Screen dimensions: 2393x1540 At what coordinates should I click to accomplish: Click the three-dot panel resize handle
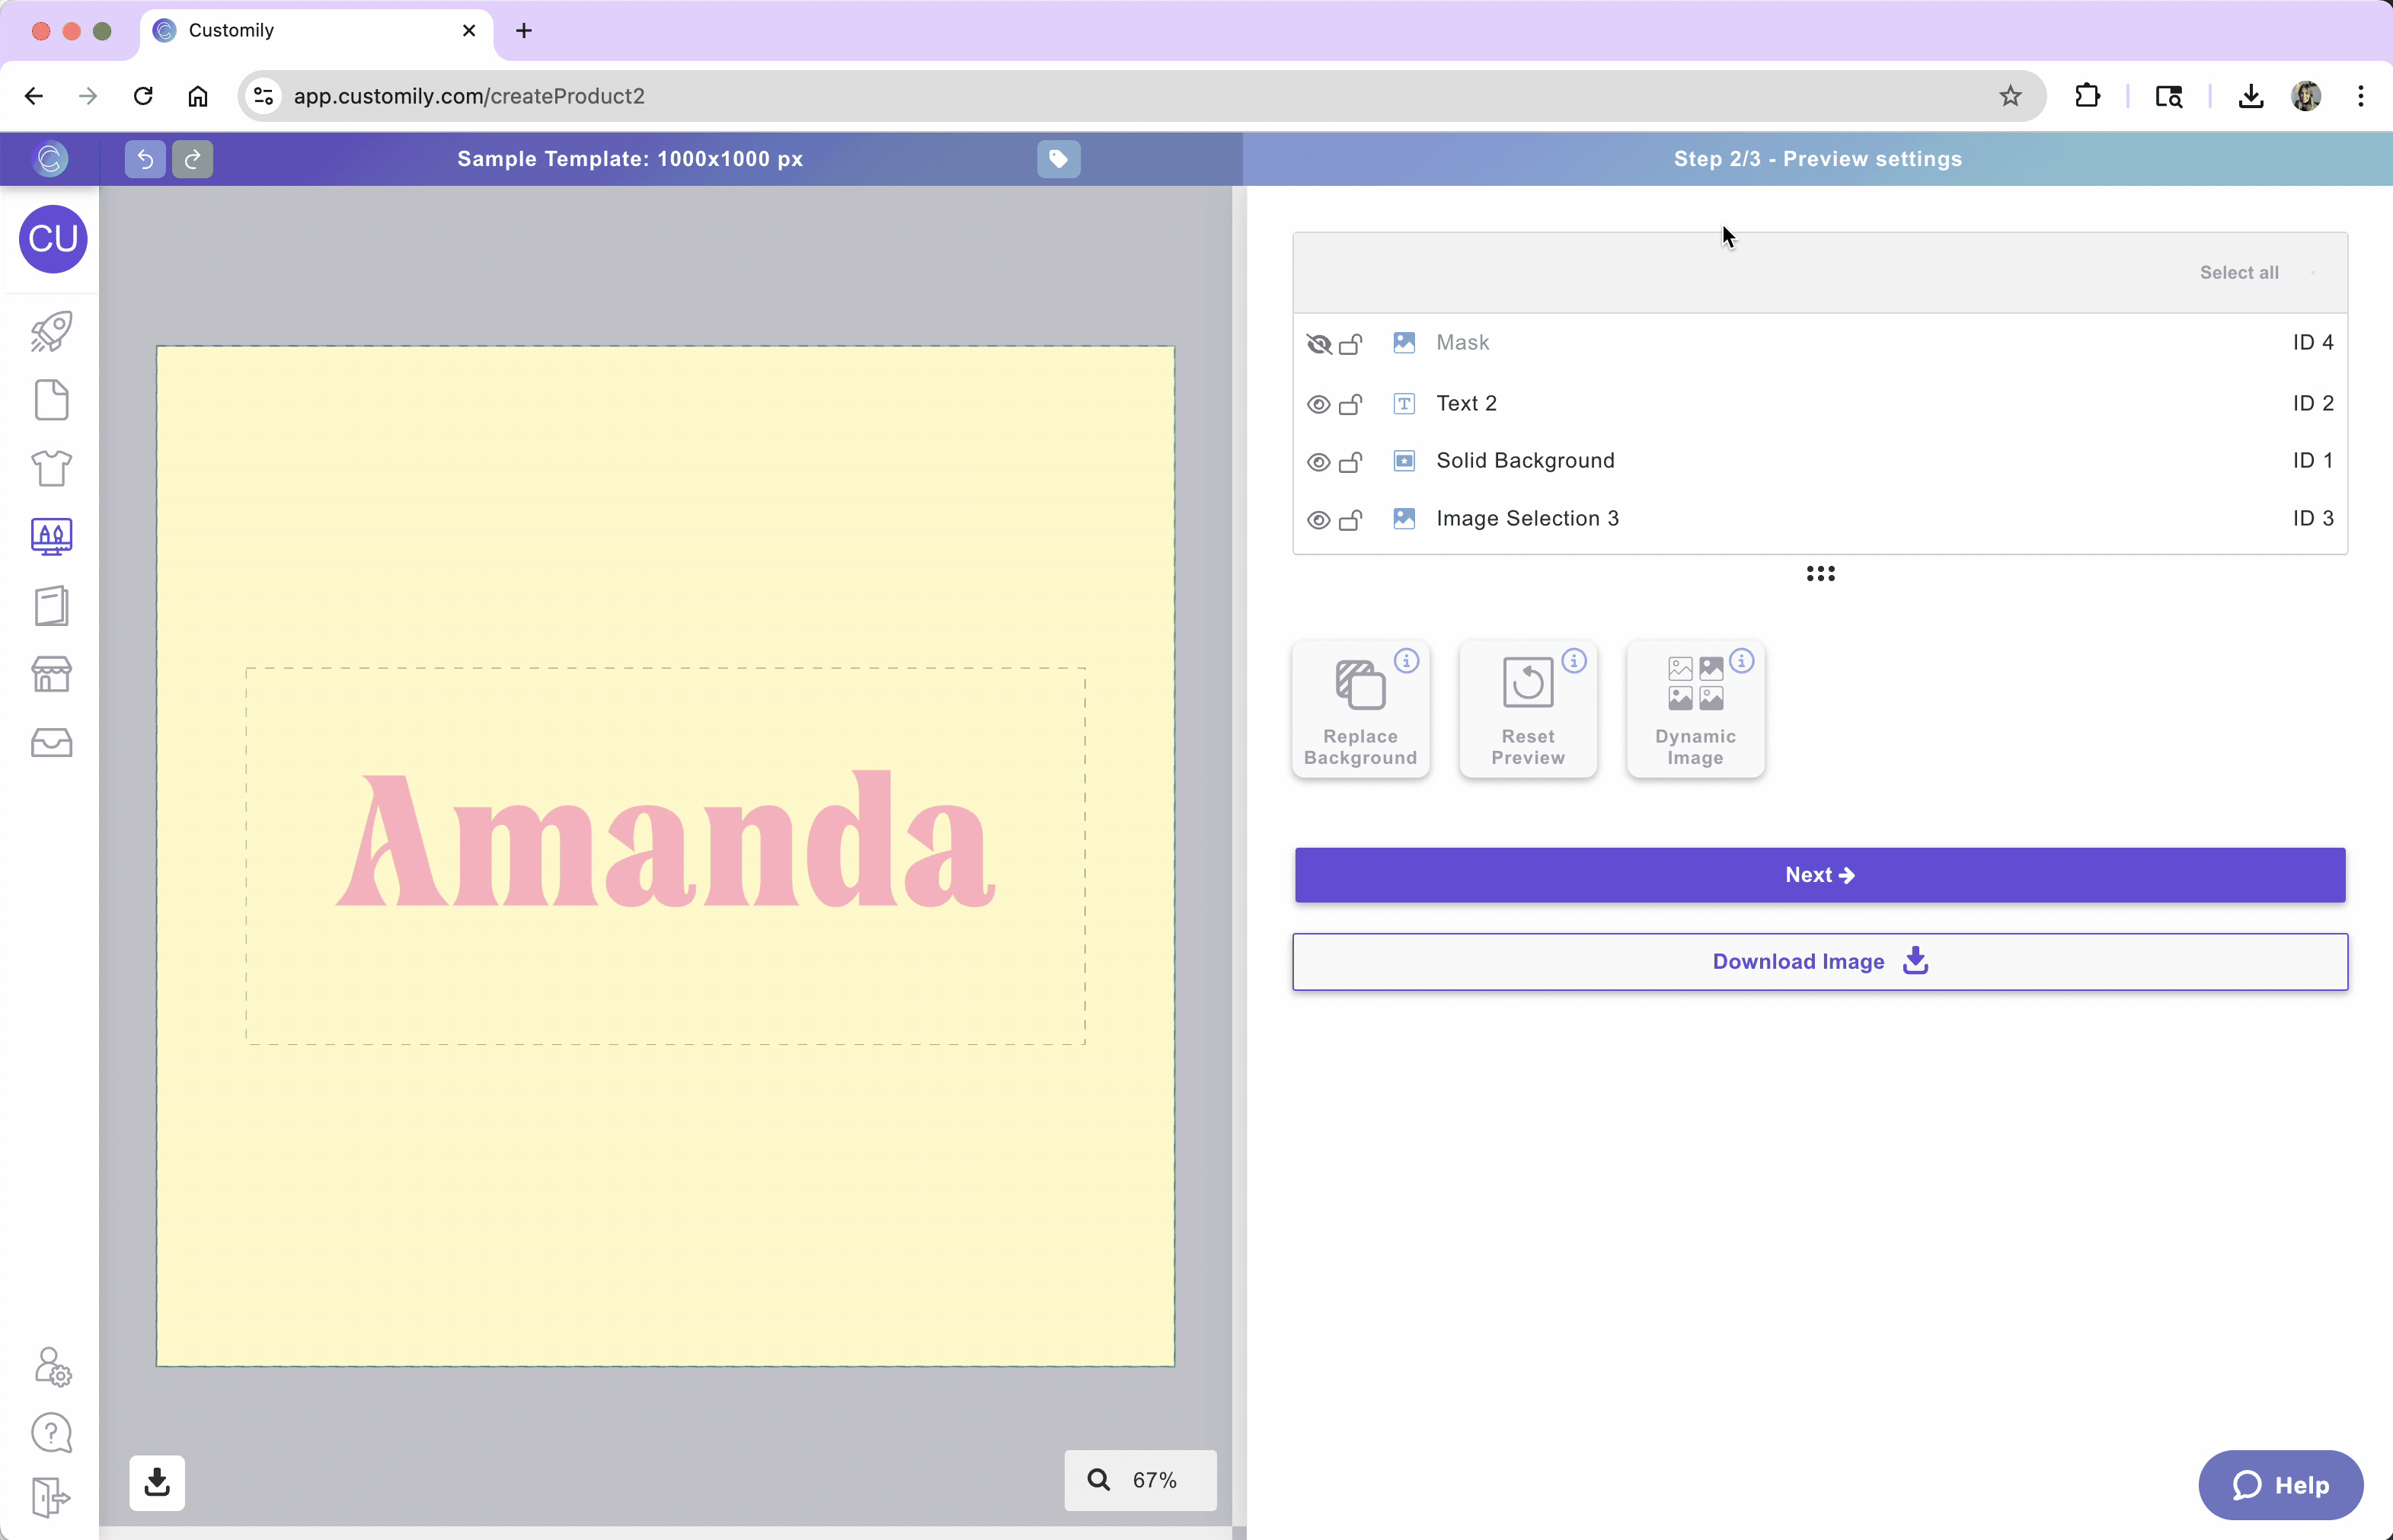point(1820,574)
